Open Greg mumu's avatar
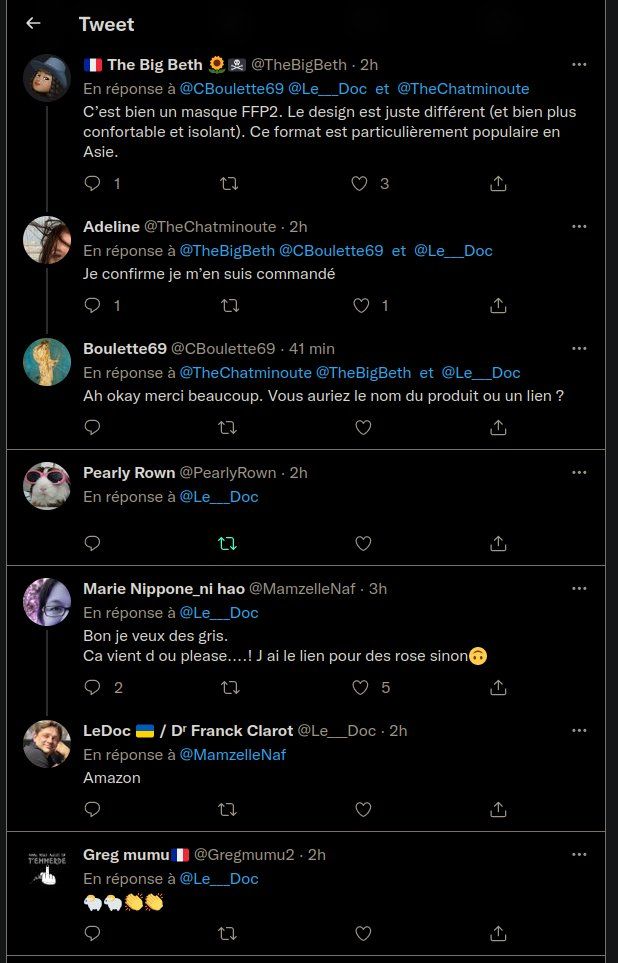Viewport: 618px width, 963px height. (x=47, y=868)
